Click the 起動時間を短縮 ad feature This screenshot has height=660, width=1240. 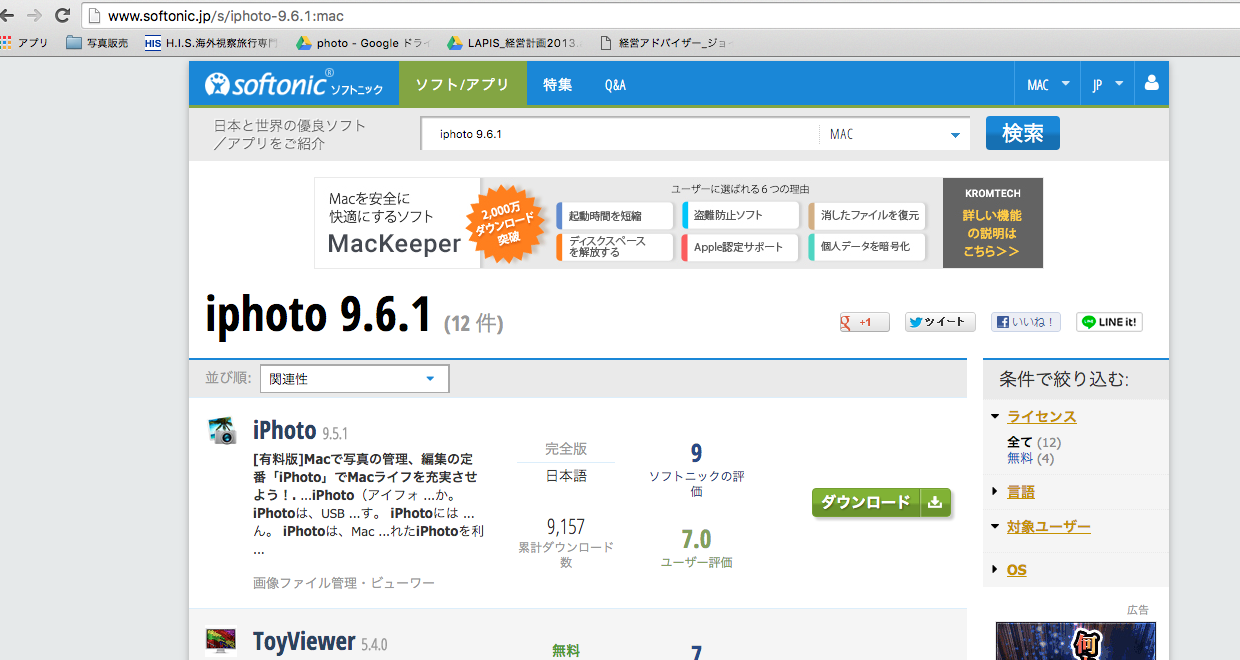pyautogui.click(x=614, y=216)
